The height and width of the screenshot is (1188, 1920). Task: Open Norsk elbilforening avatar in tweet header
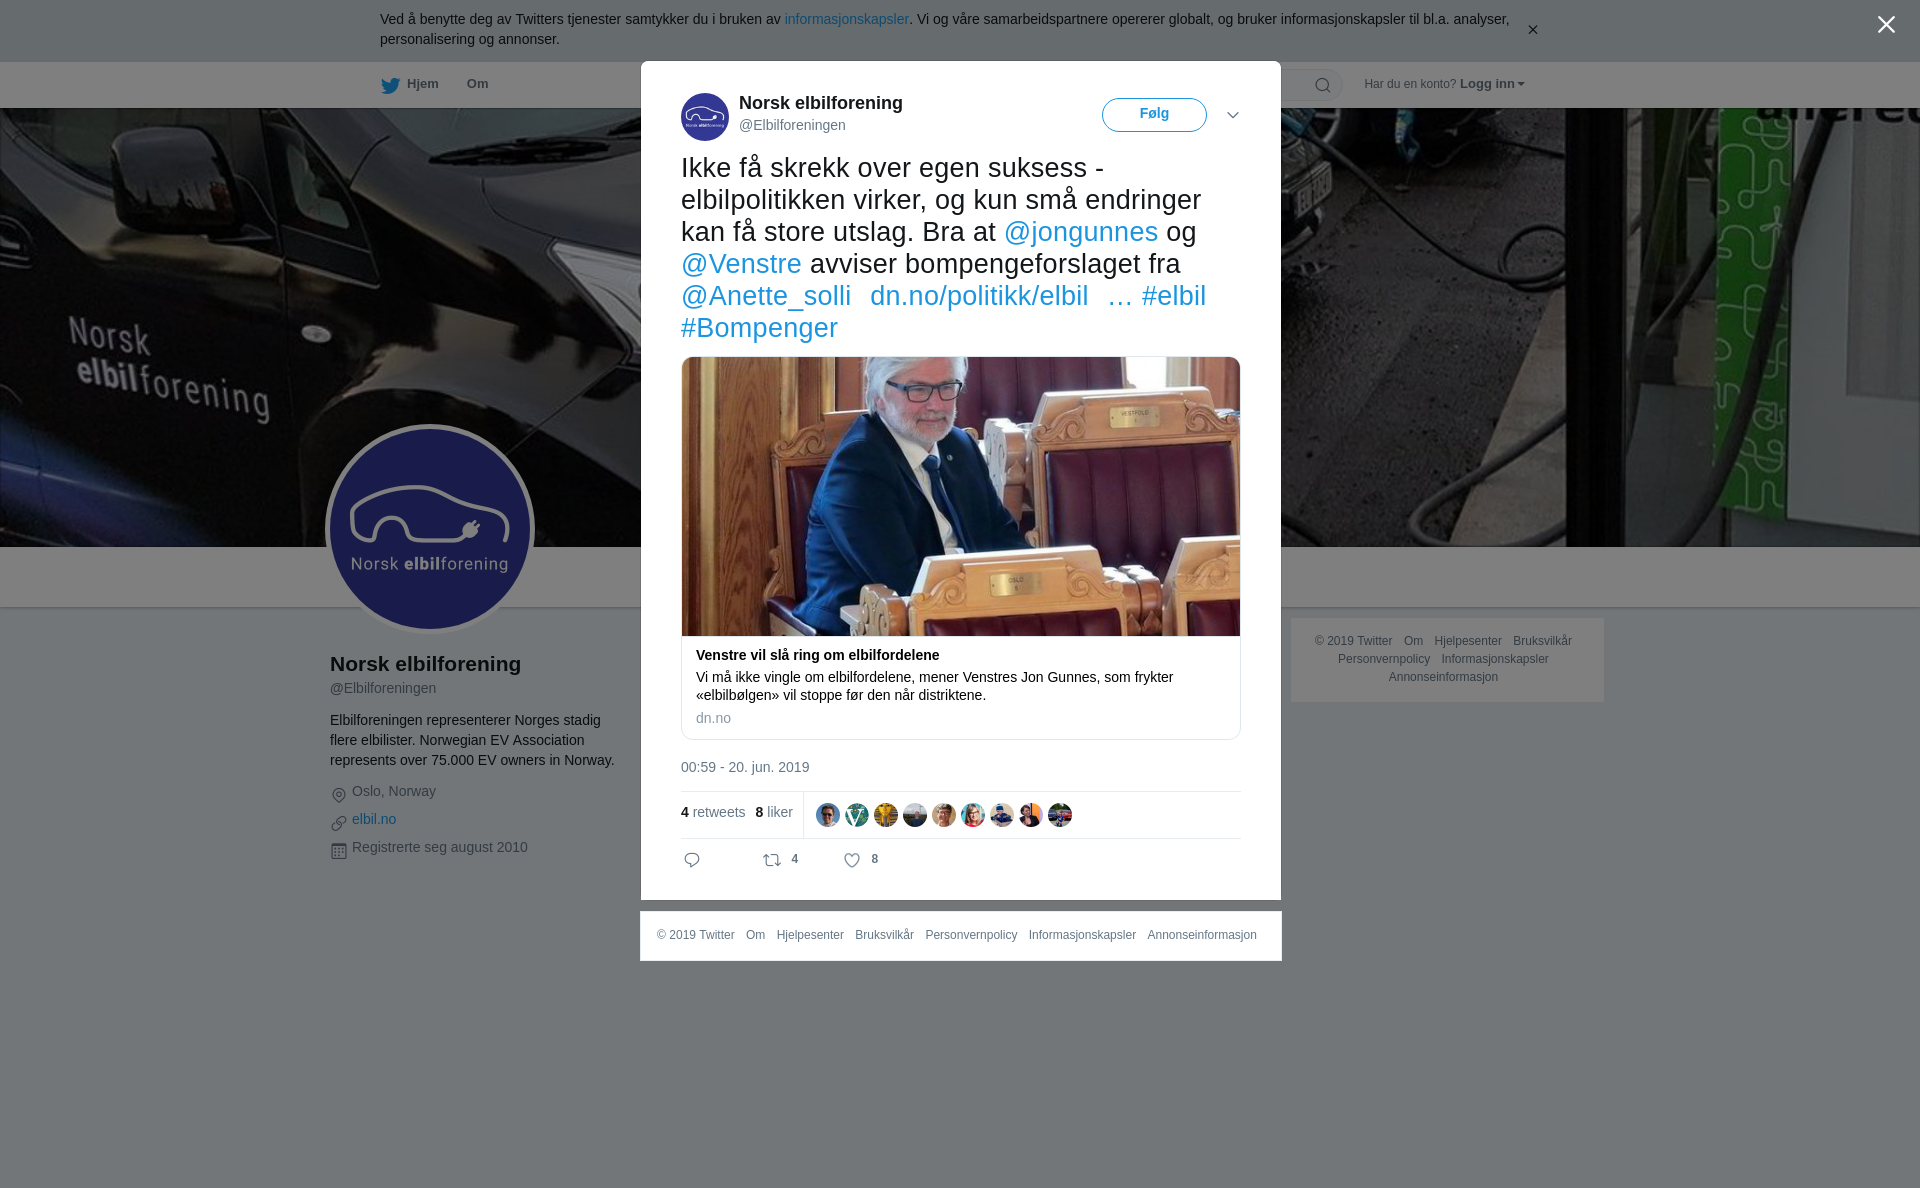705,117
